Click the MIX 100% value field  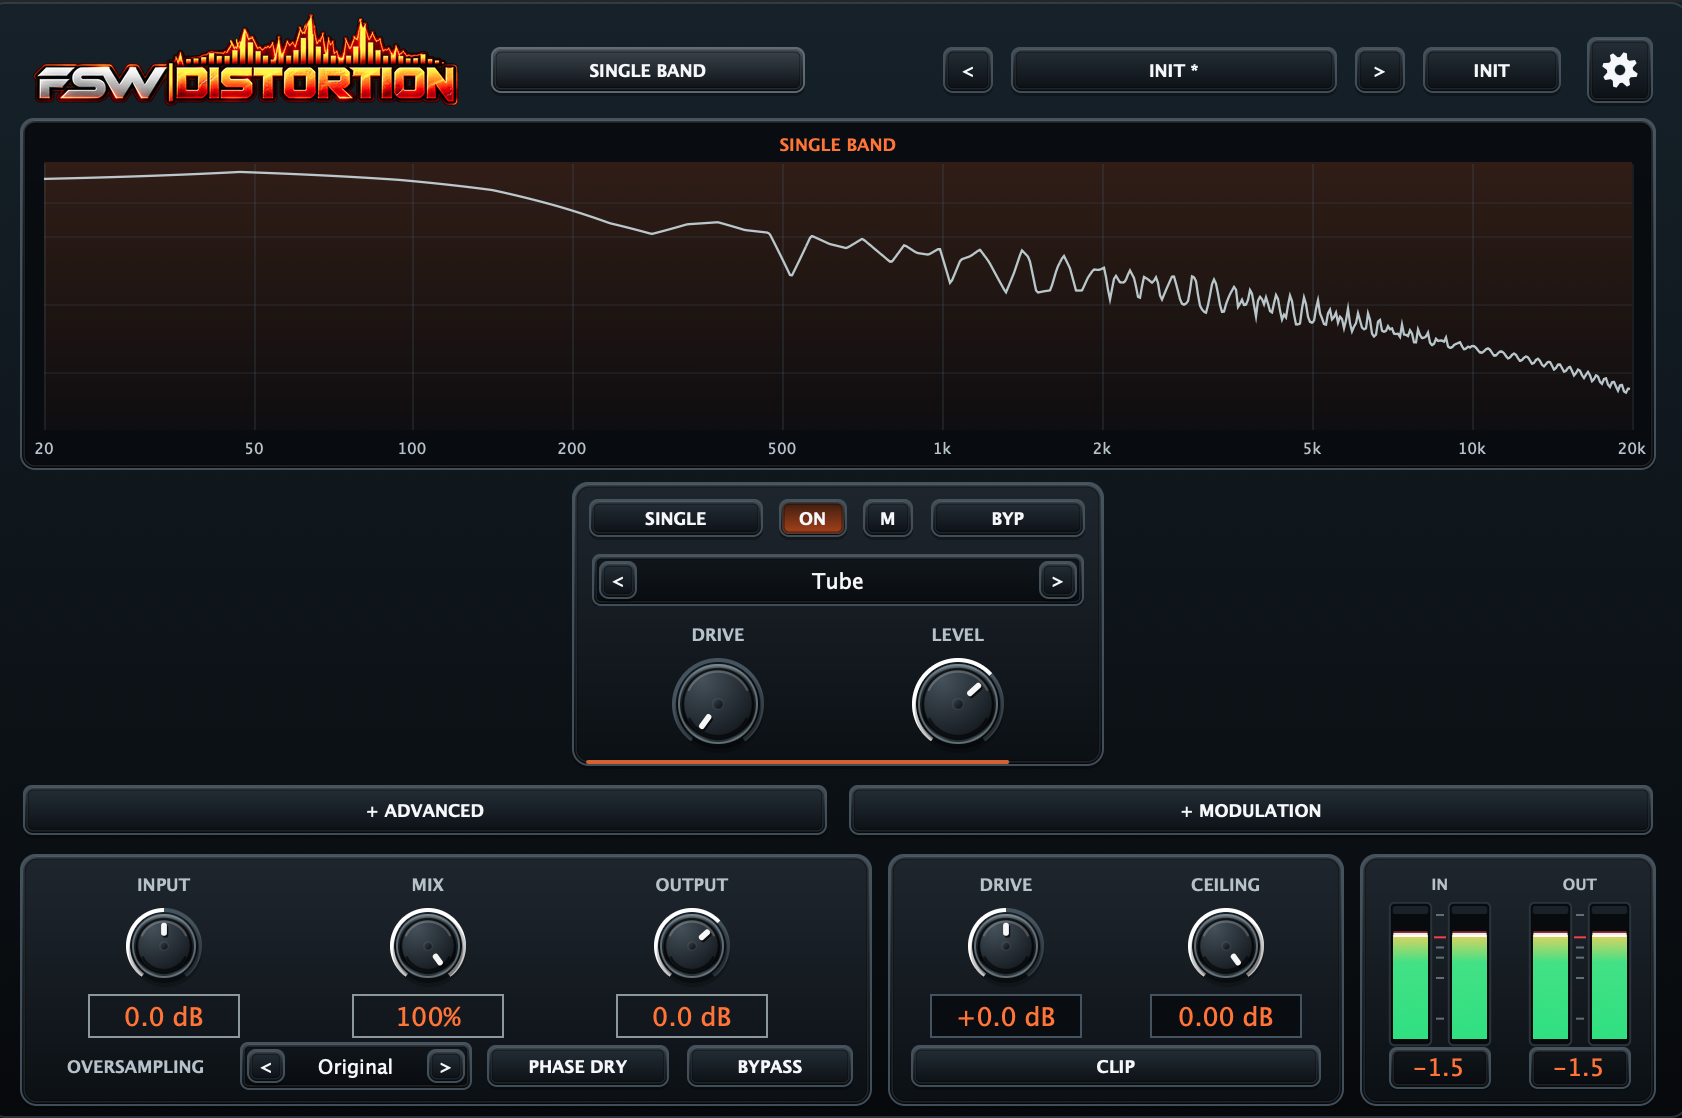coord(428,1016)
